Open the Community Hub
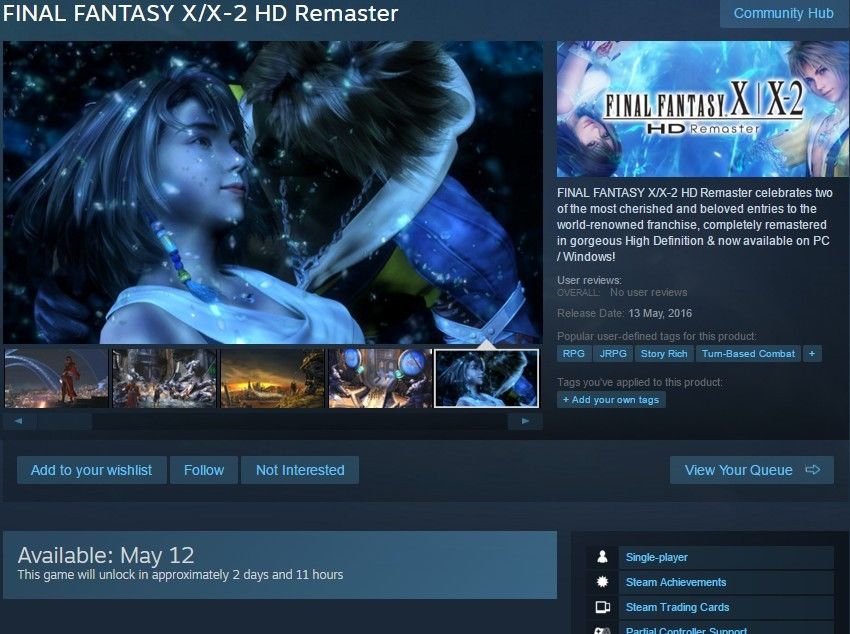850x634 pixels. coord(783,14)
